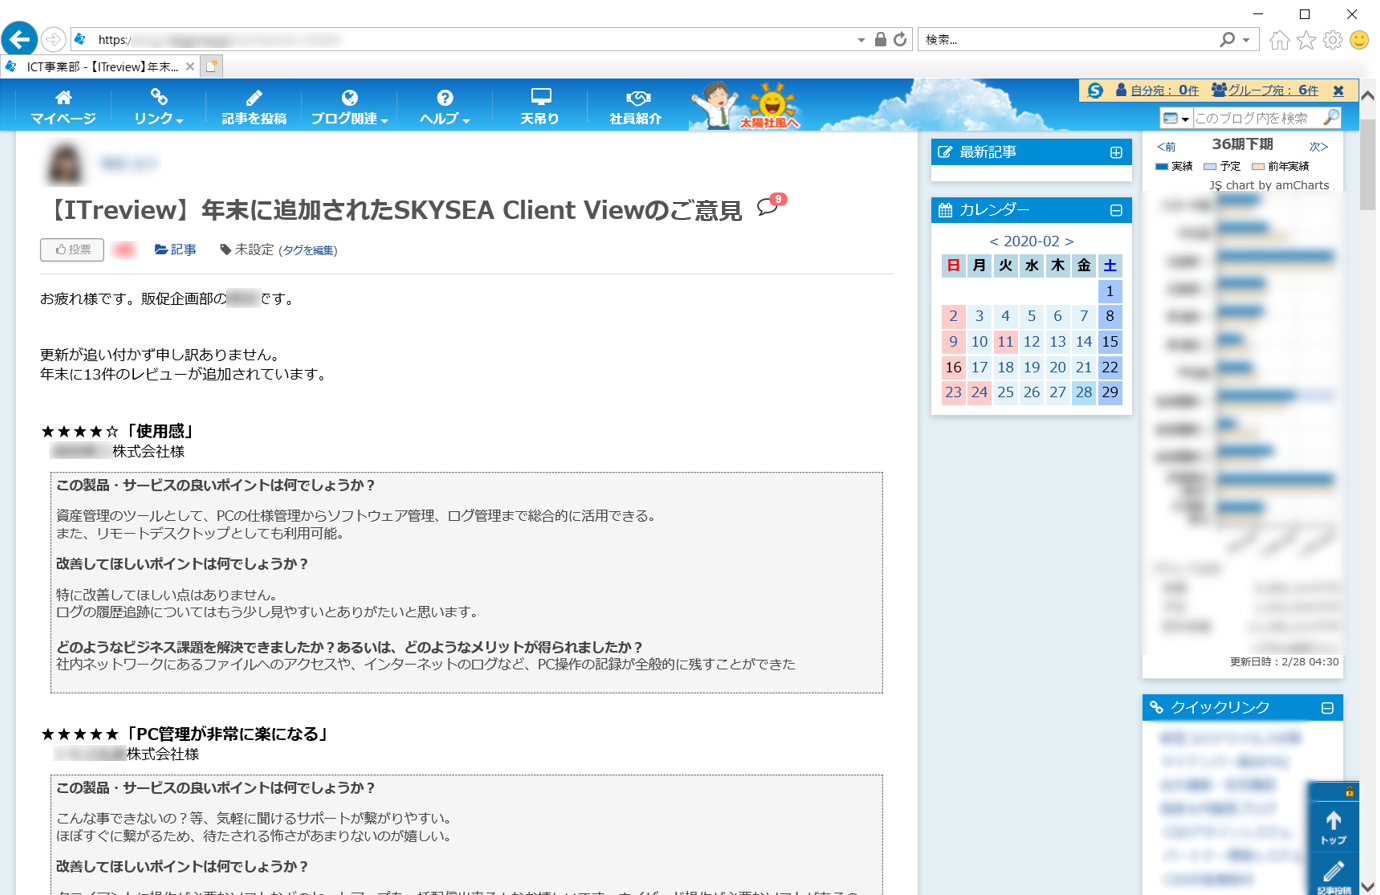Open browser settings gear
Viewport: 1380px width, 895px height.
tap(1333, 40)
